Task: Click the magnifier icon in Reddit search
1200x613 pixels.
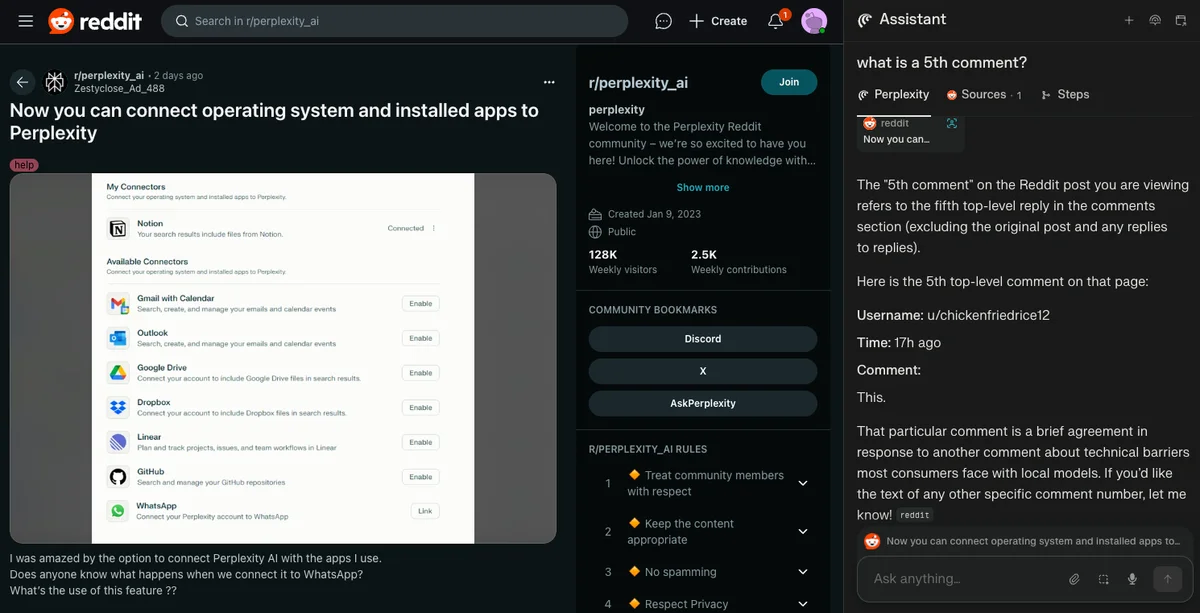Action: tap(181, 21)
